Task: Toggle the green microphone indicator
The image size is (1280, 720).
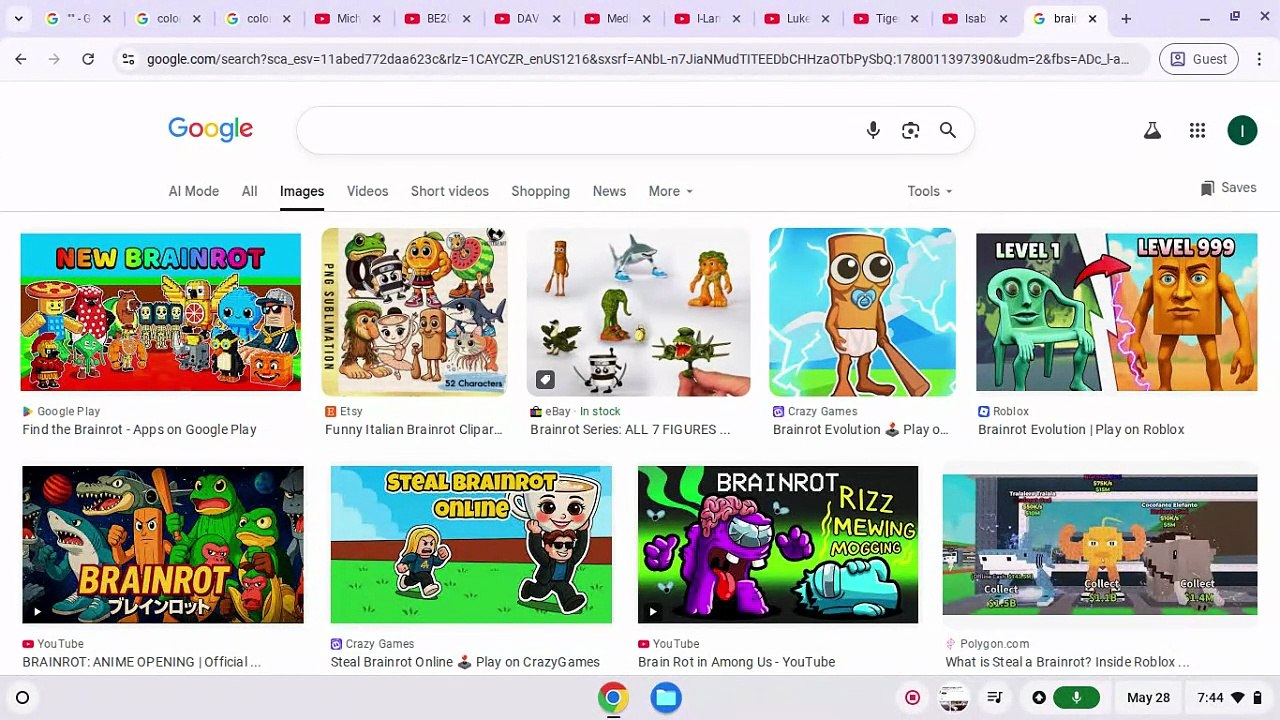Action: (1076, 698)
